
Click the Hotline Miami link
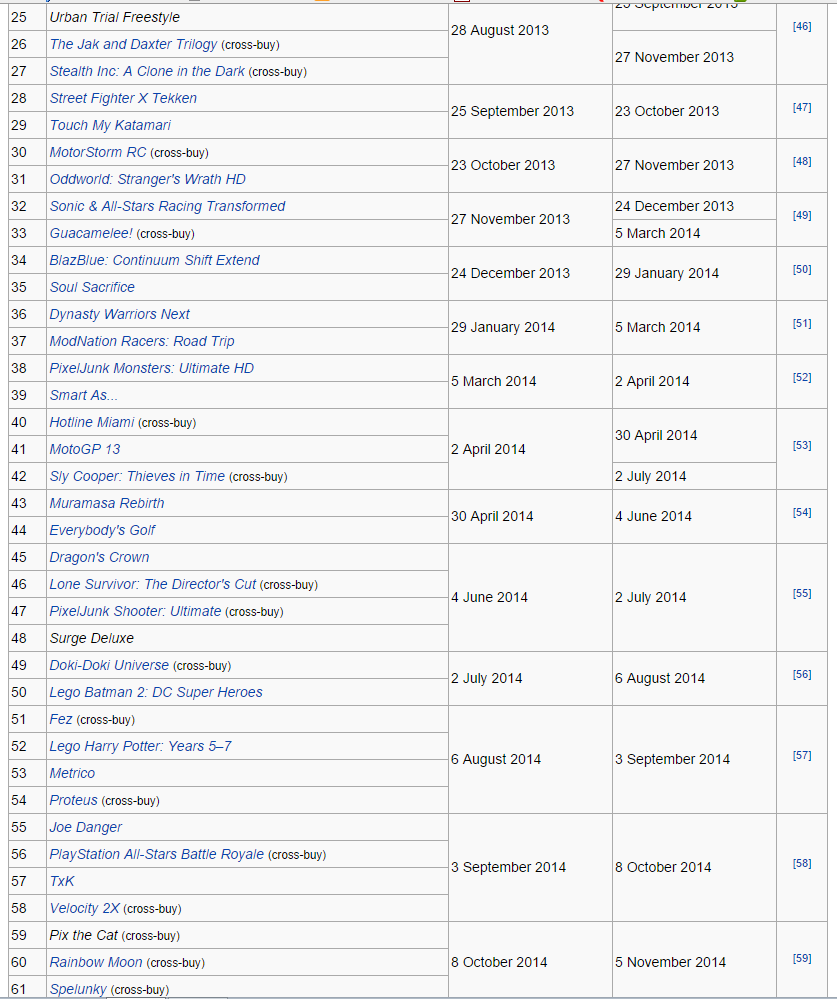tap(92, 422)
